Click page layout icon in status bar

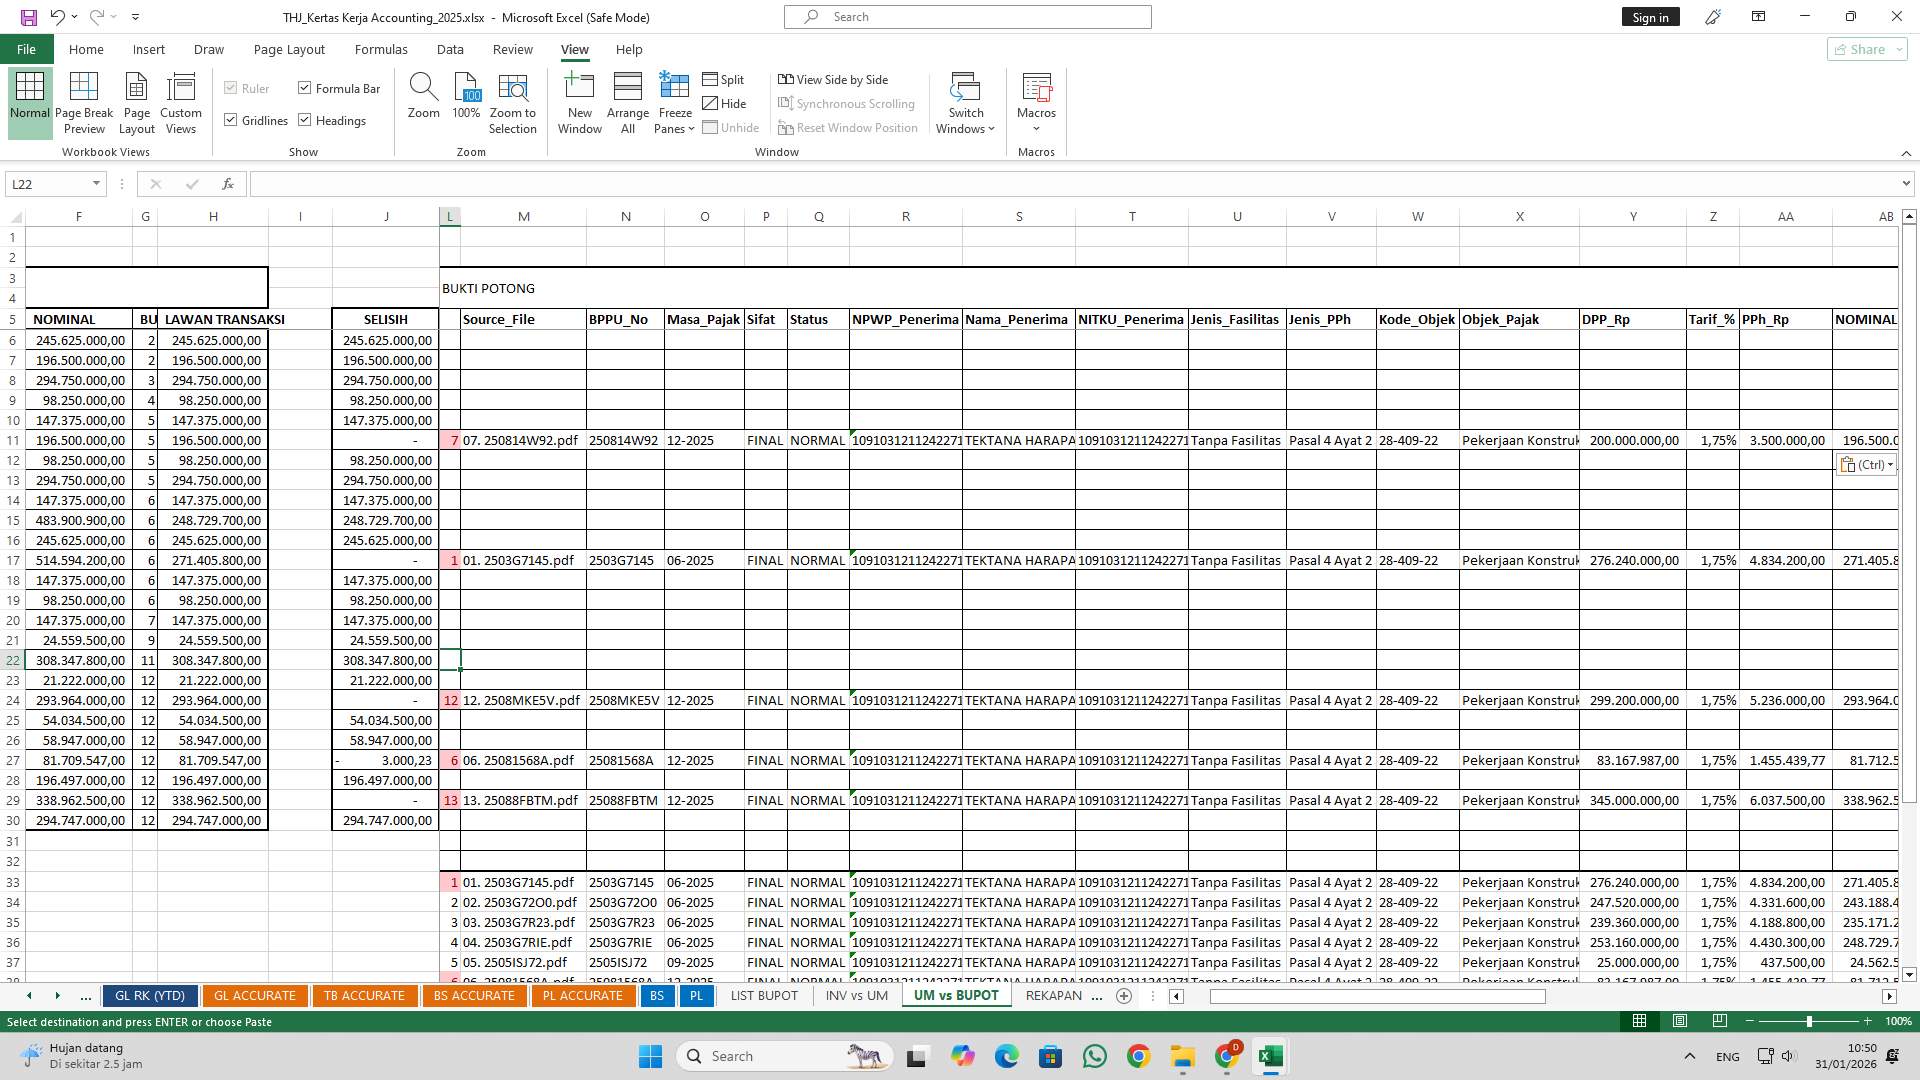pos(1680,1021)
